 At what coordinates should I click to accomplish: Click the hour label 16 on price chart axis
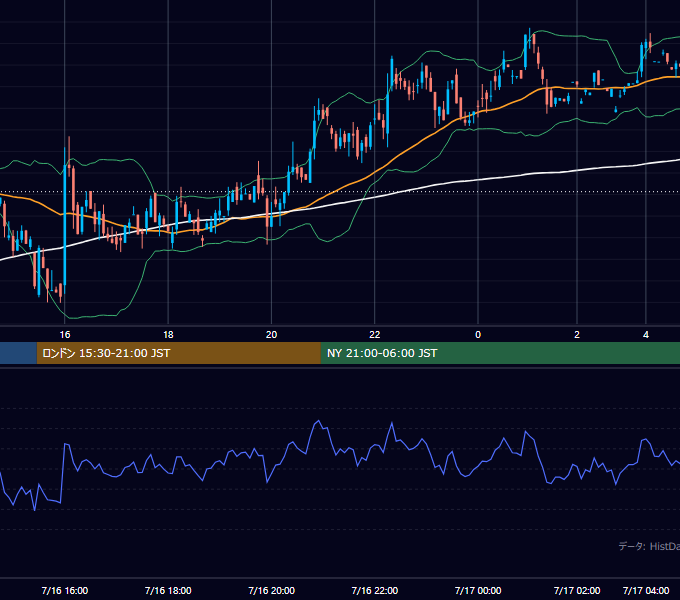(65, 334)
